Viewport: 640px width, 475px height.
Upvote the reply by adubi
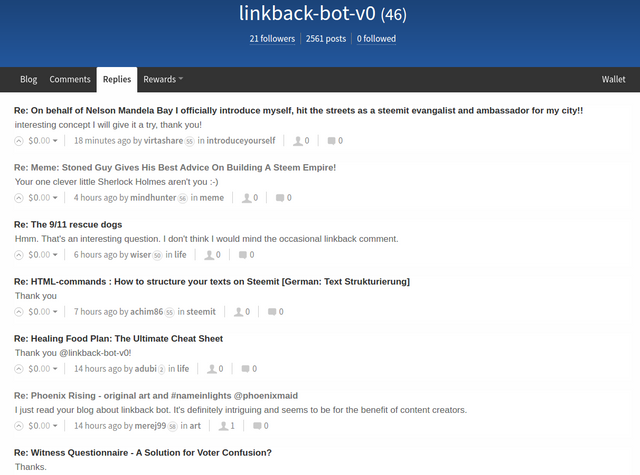click(x=19, y=369)
